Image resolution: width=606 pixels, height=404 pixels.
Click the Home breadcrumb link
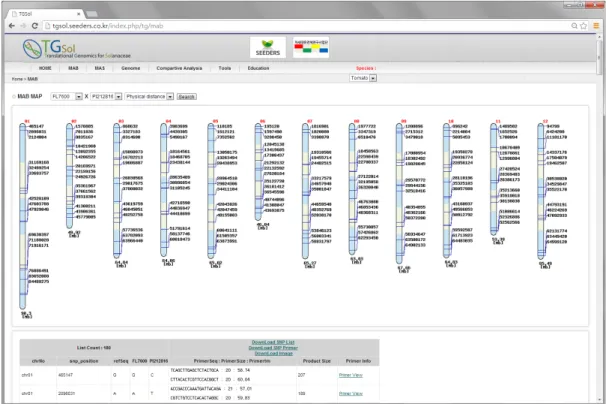17,79
